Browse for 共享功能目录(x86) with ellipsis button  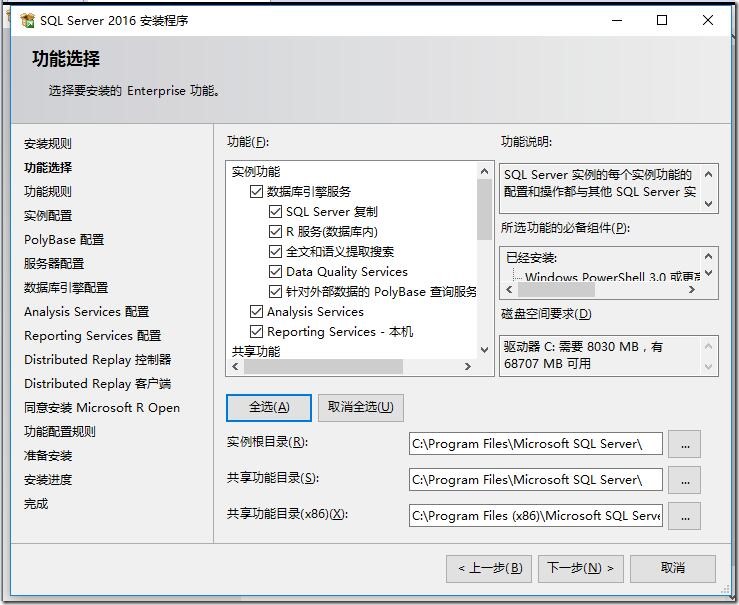click(x=685, y=516)
